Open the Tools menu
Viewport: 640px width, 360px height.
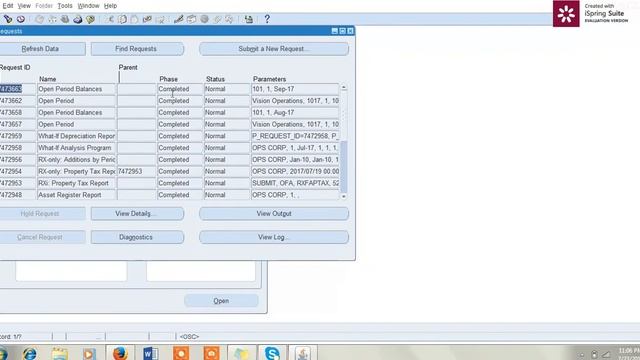[65, 6]
